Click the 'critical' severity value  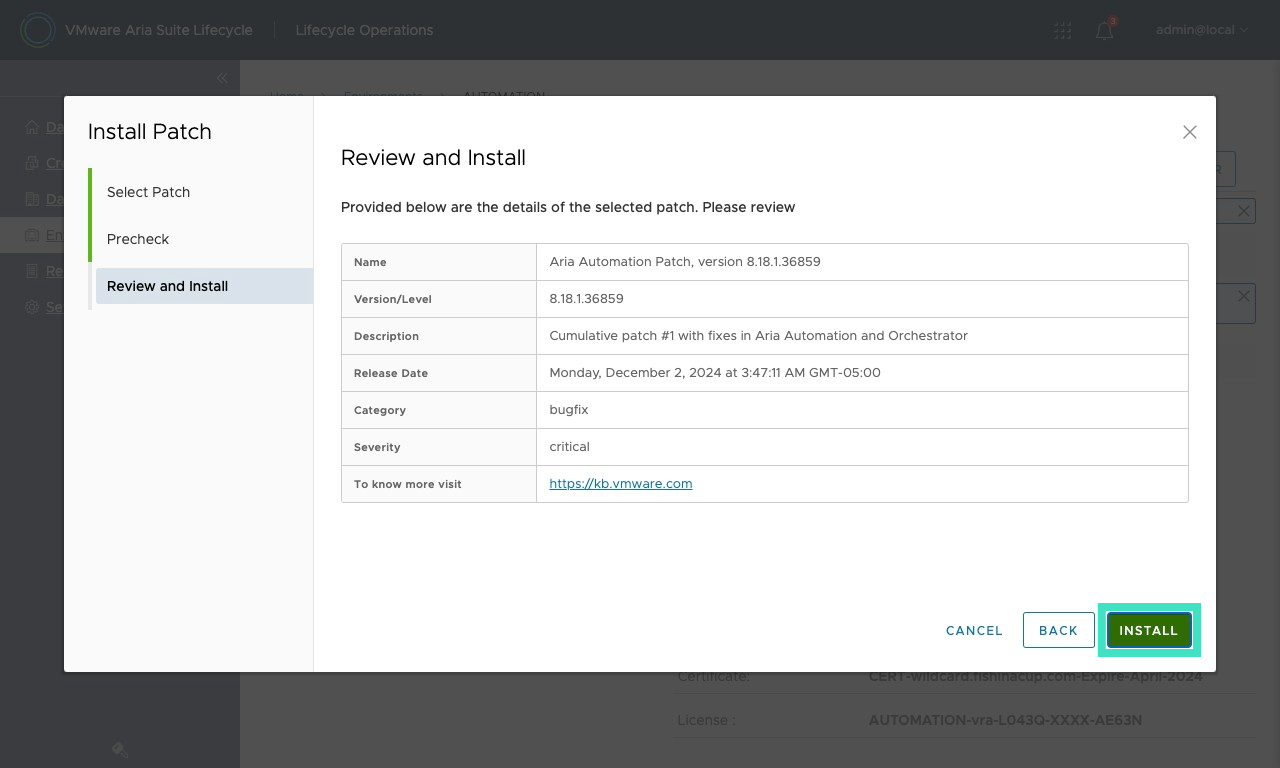coord(570,446)
